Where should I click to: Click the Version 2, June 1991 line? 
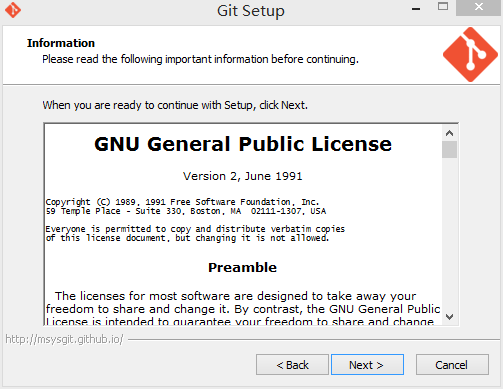coord(242,176)
